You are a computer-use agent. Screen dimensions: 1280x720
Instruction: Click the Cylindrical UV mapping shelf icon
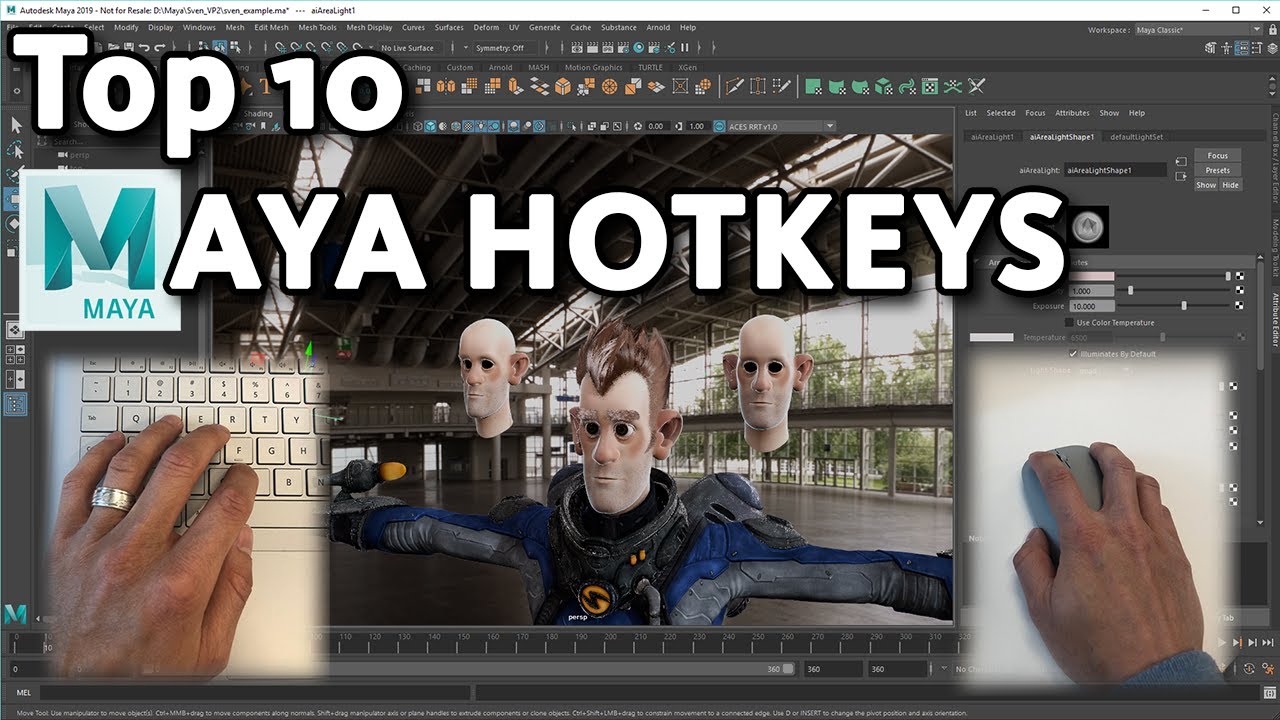click(x=837, y=86)
